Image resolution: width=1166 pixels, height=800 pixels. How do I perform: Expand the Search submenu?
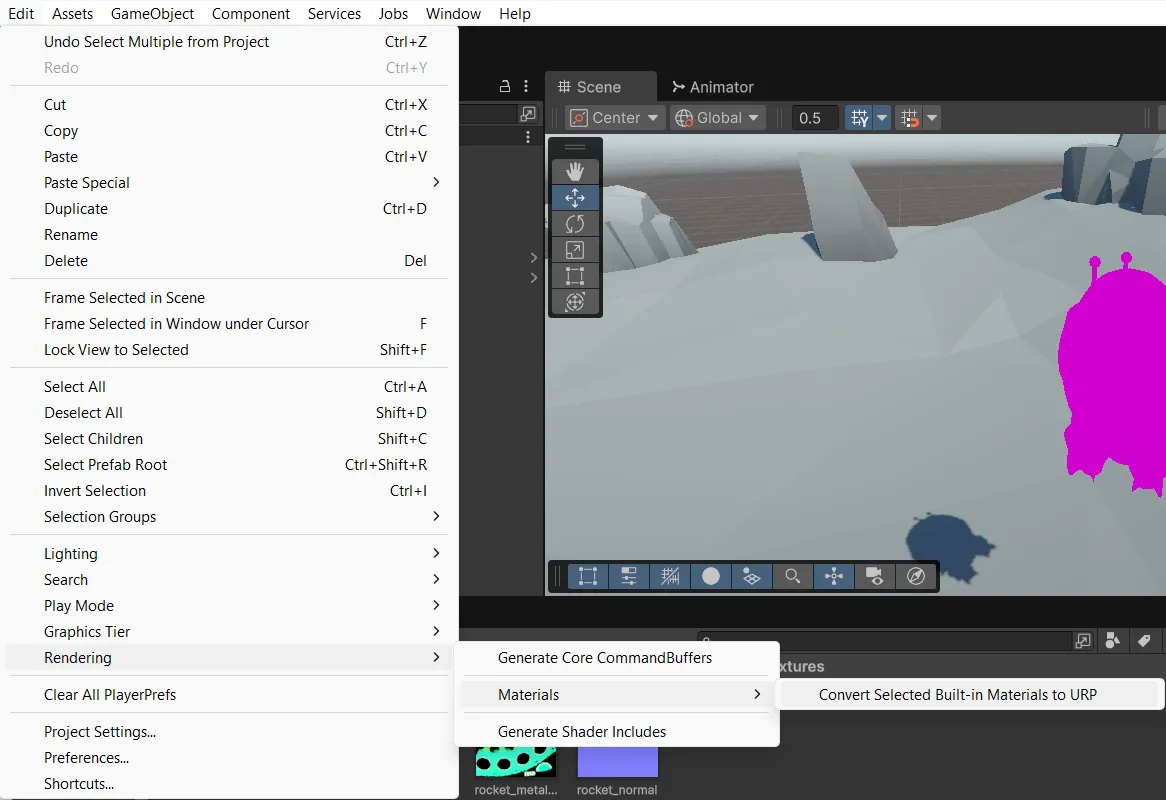click(x=229, y=580)
